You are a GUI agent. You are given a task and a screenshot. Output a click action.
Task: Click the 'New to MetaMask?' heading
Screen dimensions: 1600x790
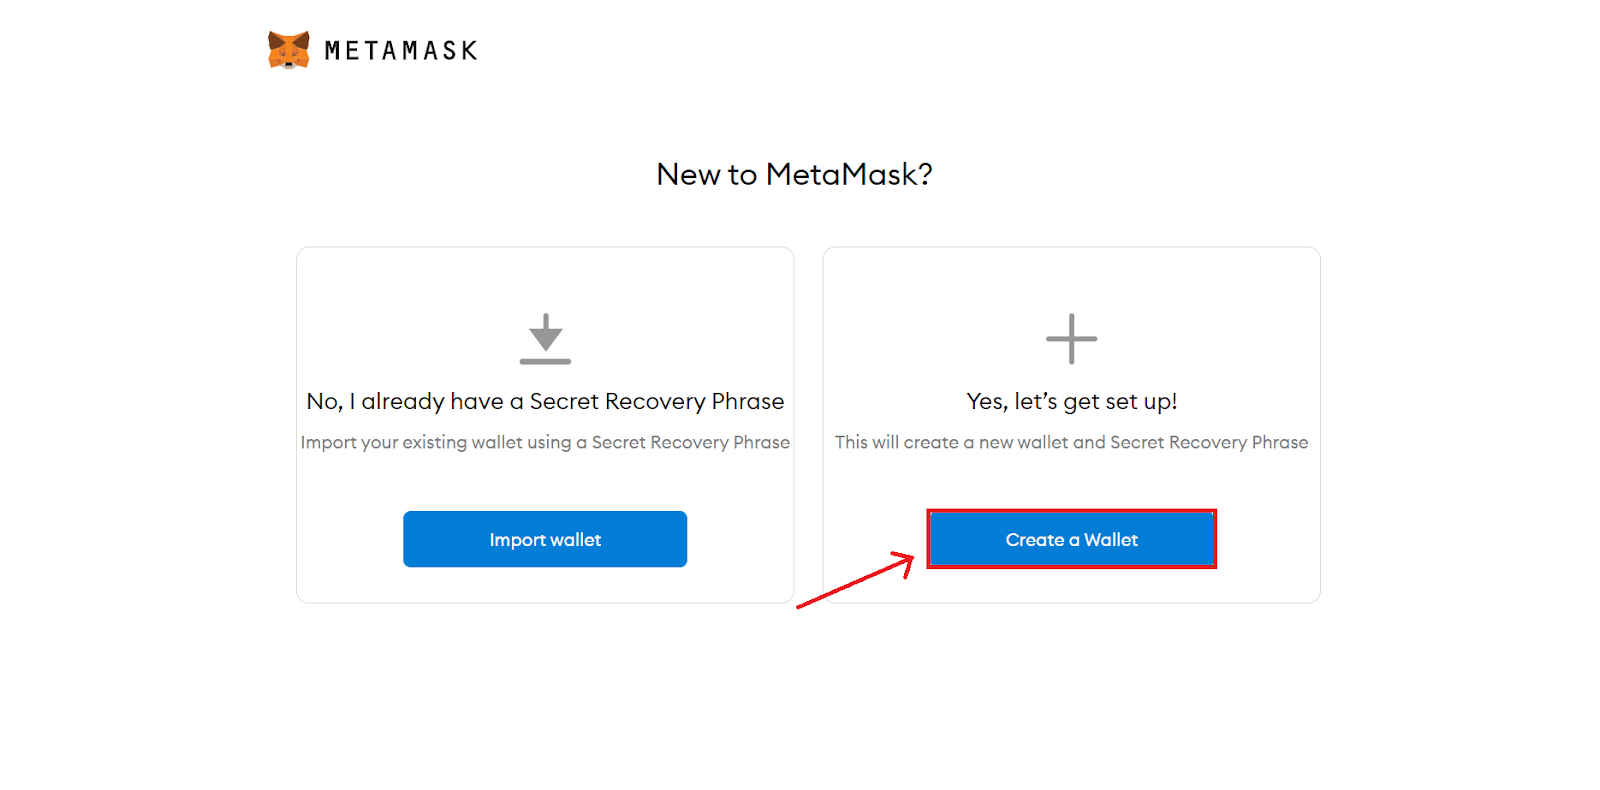794,174
